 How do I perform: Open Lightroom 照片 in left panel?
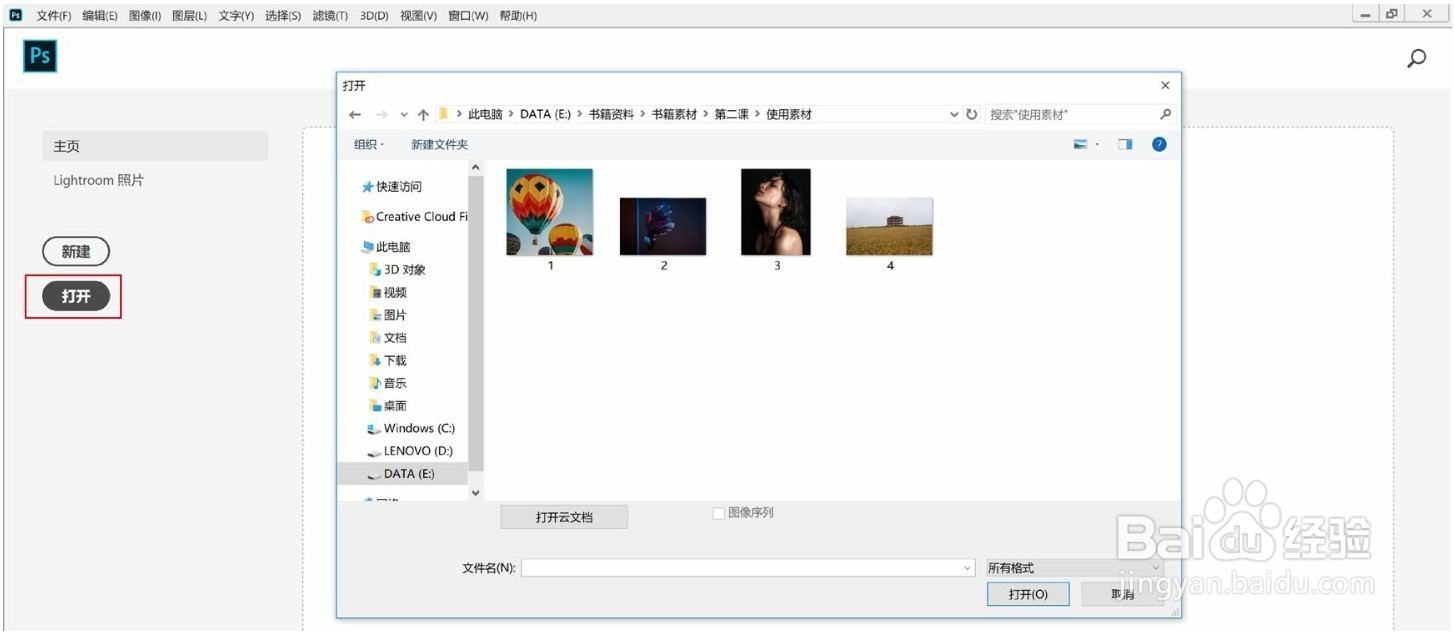click(99, 181)
